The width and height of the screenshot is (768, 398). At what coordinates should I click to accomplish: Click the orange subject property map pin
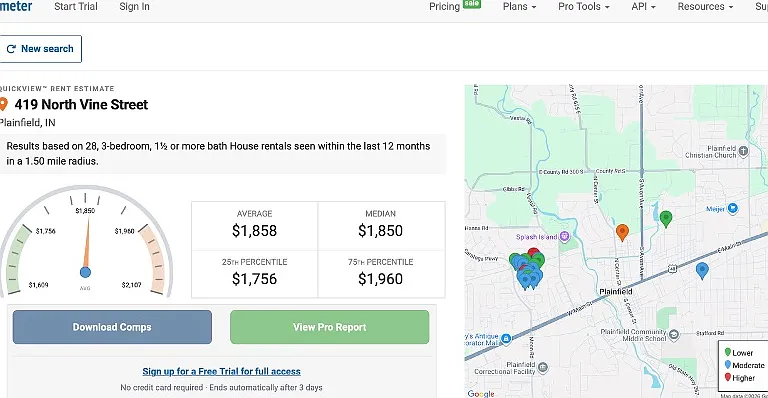coord(622,232)
